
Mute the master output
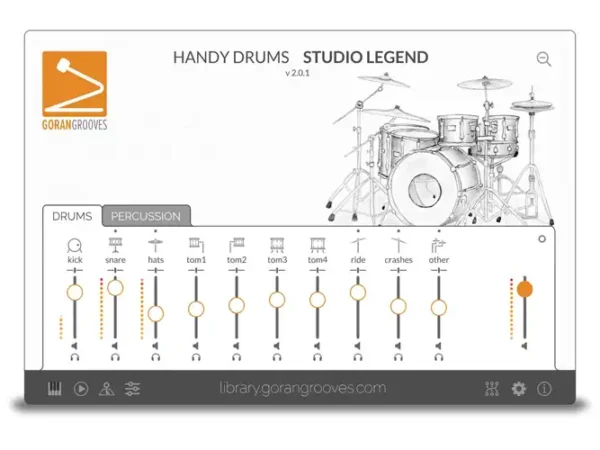click(524, 346)
